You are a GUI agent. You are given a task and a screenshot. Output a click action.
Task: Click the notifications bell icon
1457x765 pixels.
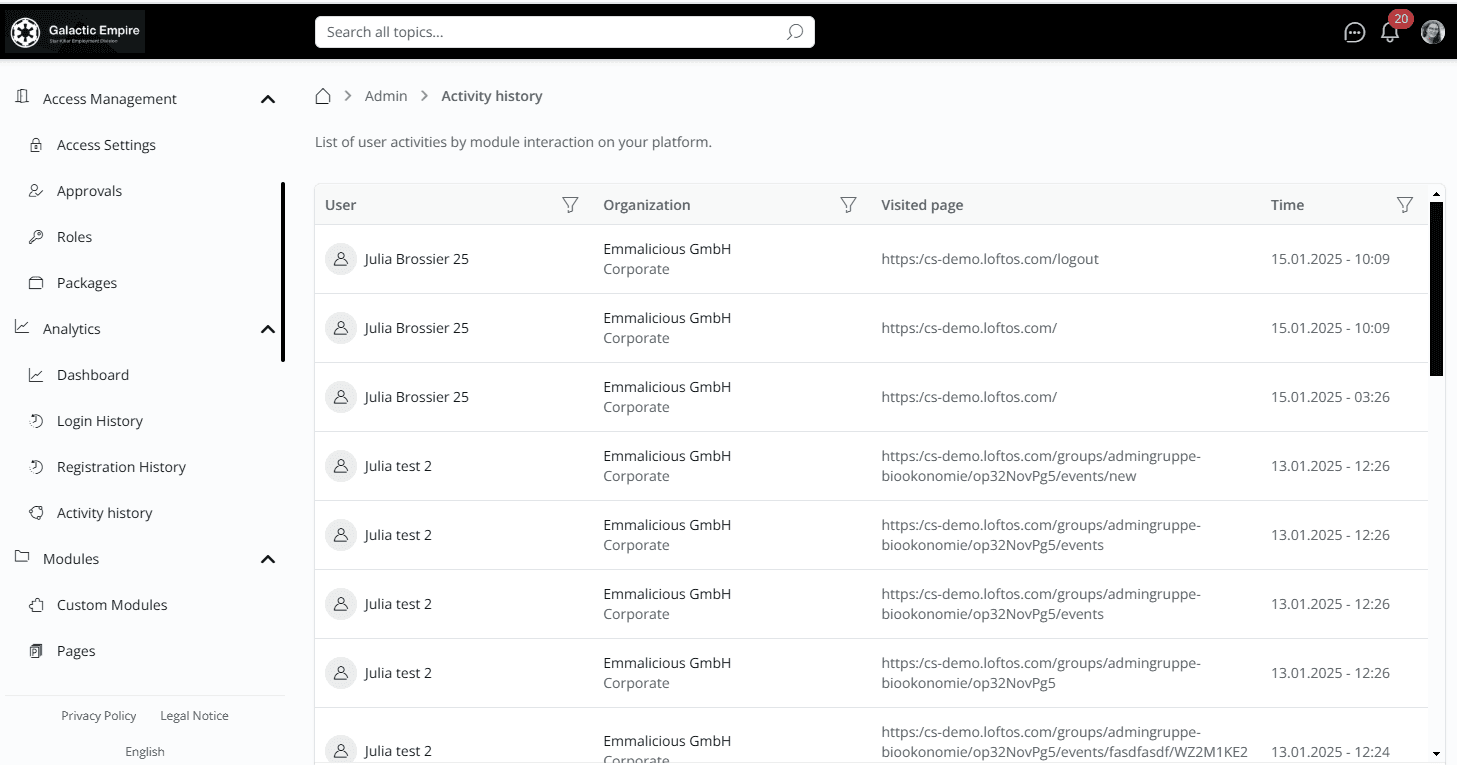point(1390,32)
